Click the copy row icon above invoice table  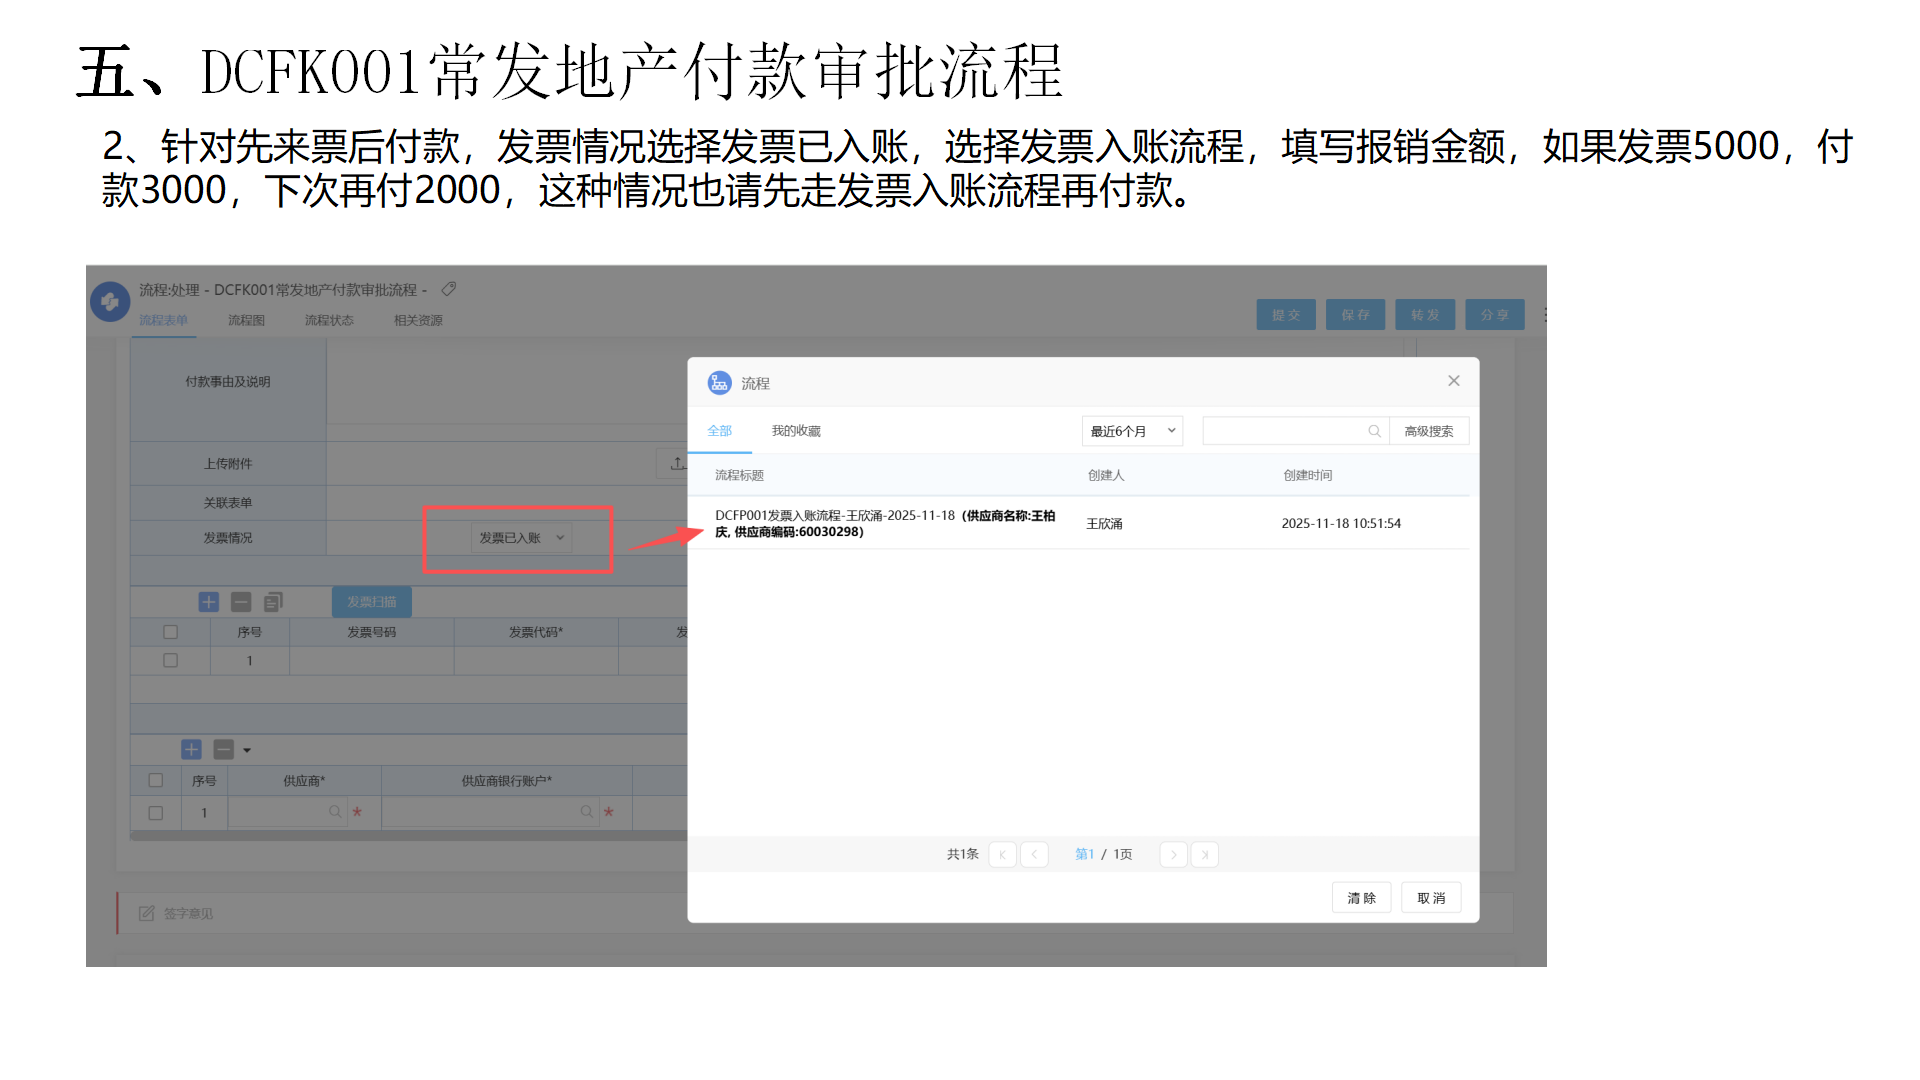click(x=273, y=602)
